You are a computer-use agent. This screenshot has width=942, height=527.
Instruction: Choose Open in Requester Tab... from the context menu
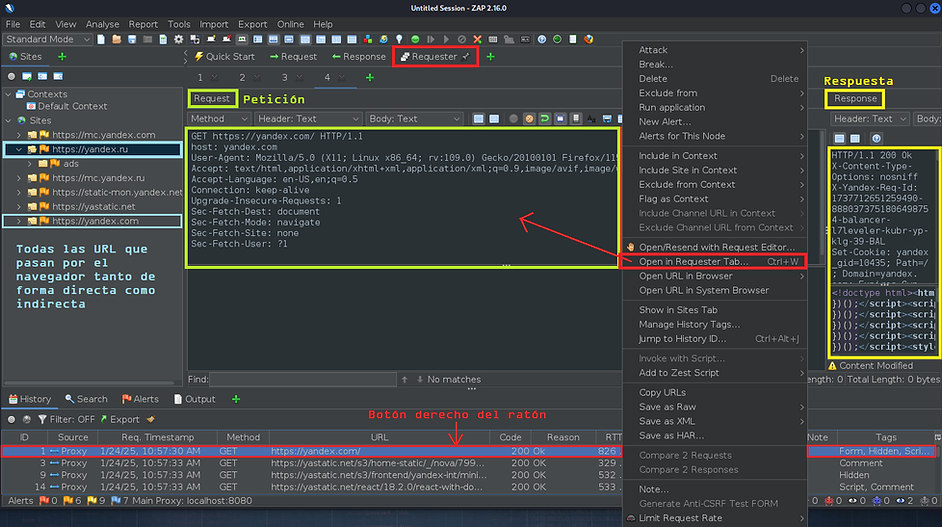pyautogui.click(x=713, y=261)
